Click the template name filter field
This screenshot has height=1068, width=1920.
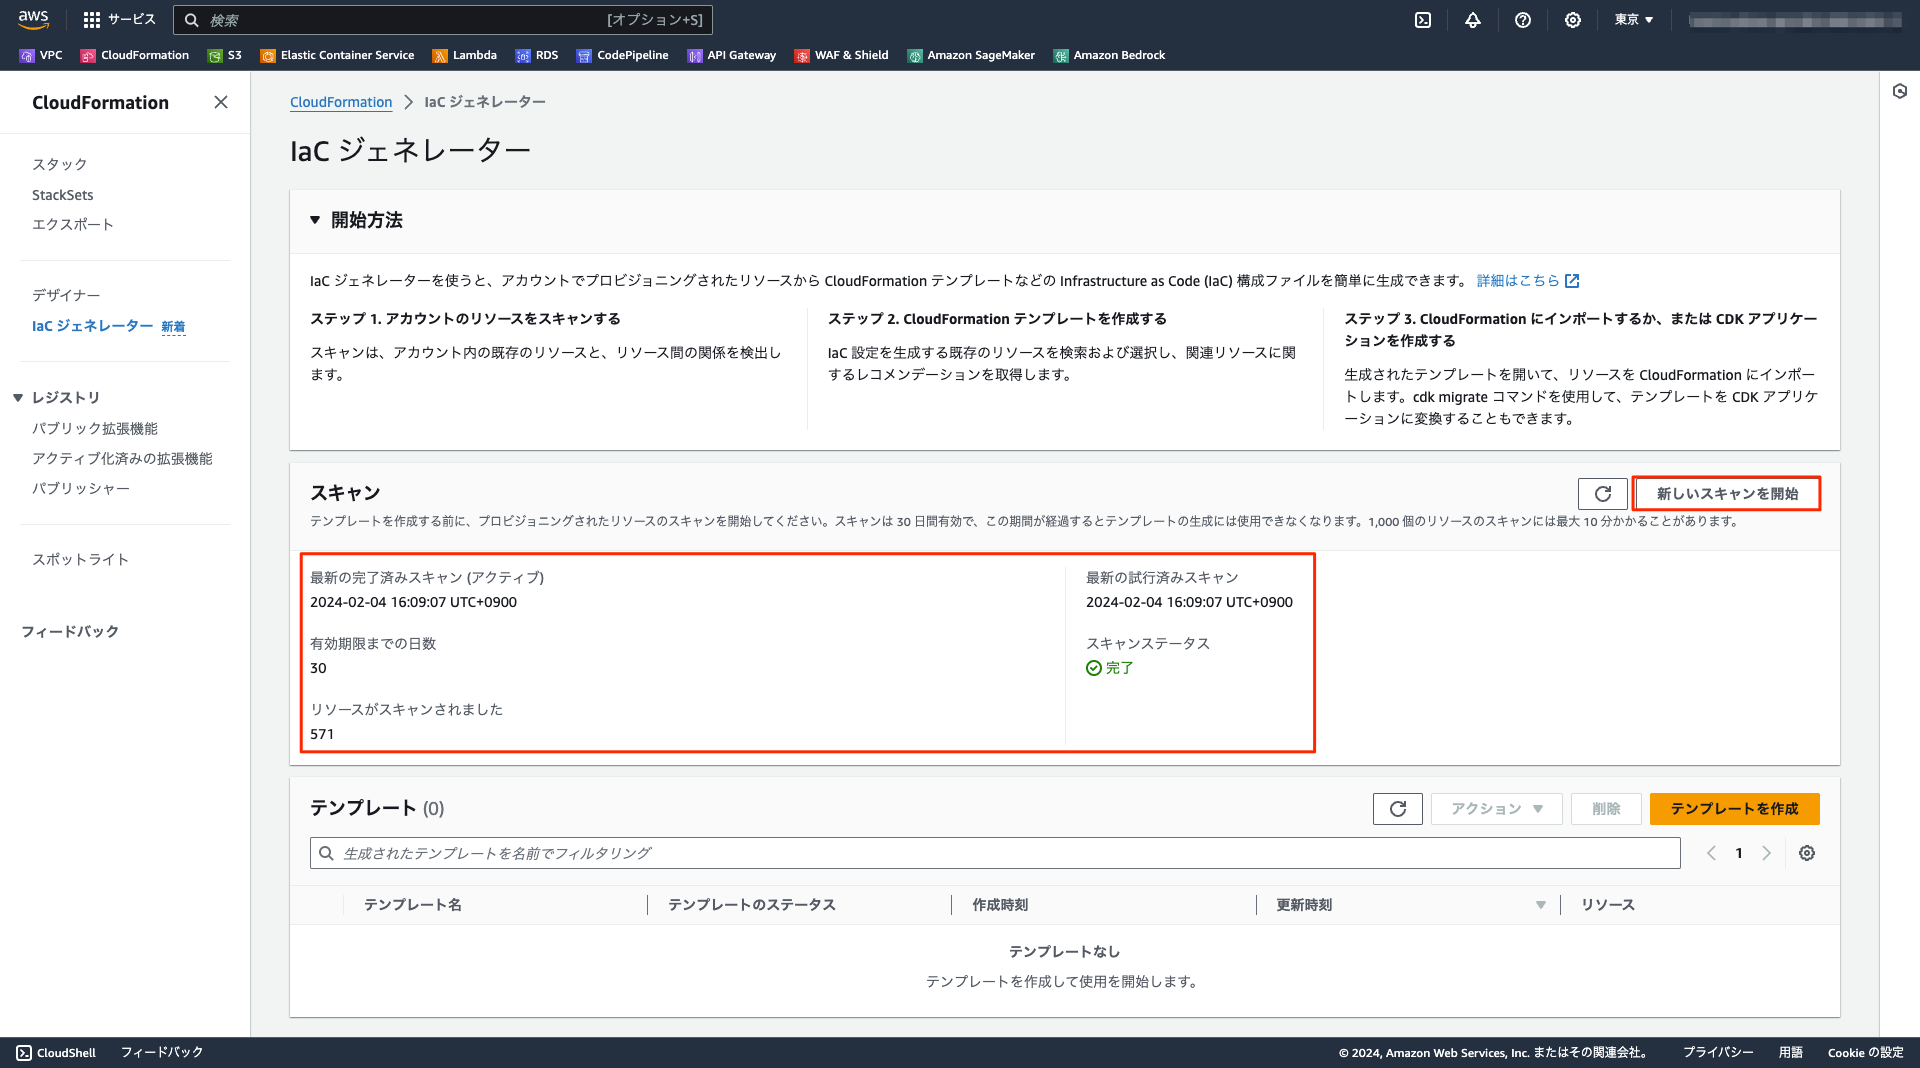click(995, 853)
